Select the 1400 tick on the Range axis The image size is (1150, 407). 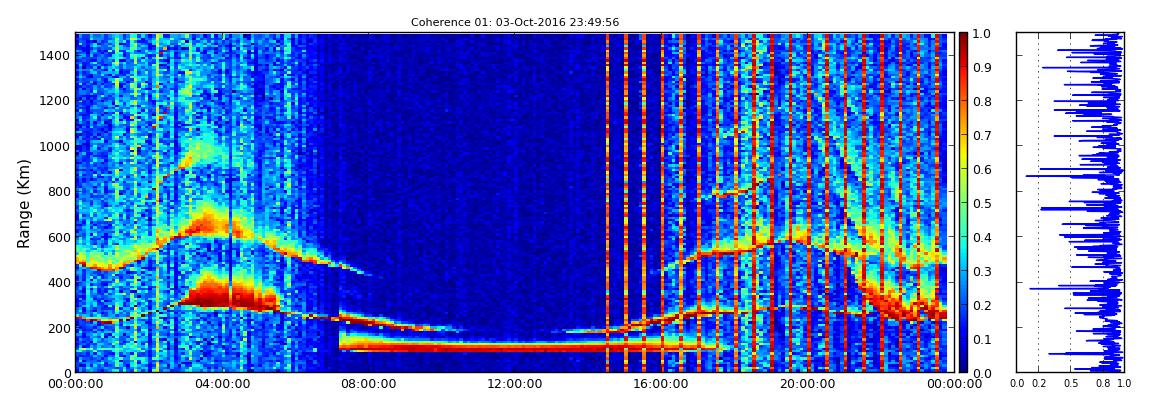pyautogui.click(x=54, y=56)
